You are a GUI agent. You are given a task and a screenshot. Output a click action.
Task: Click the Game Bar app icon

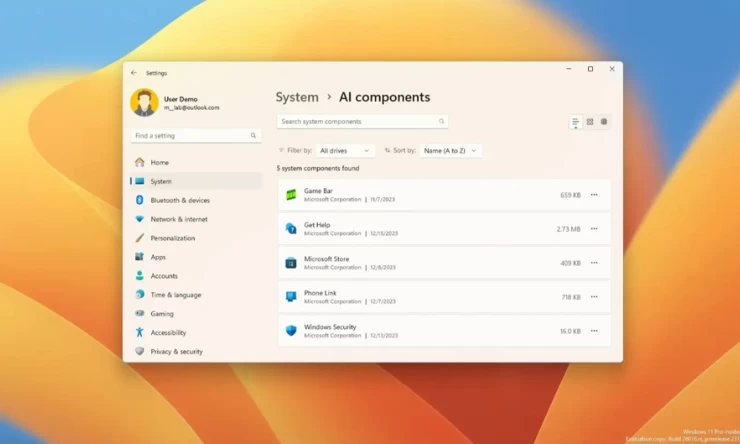tap(291, 195)
